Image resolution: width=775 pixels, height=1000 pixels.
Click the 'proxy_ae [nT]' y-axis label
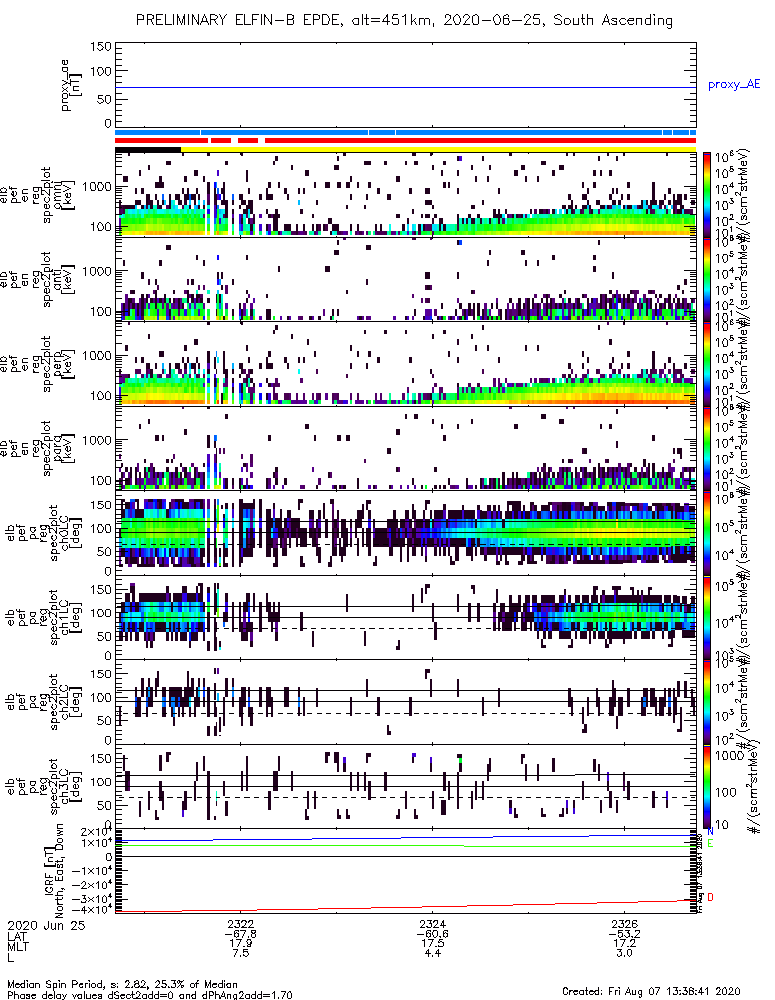[x=71, y=85]
